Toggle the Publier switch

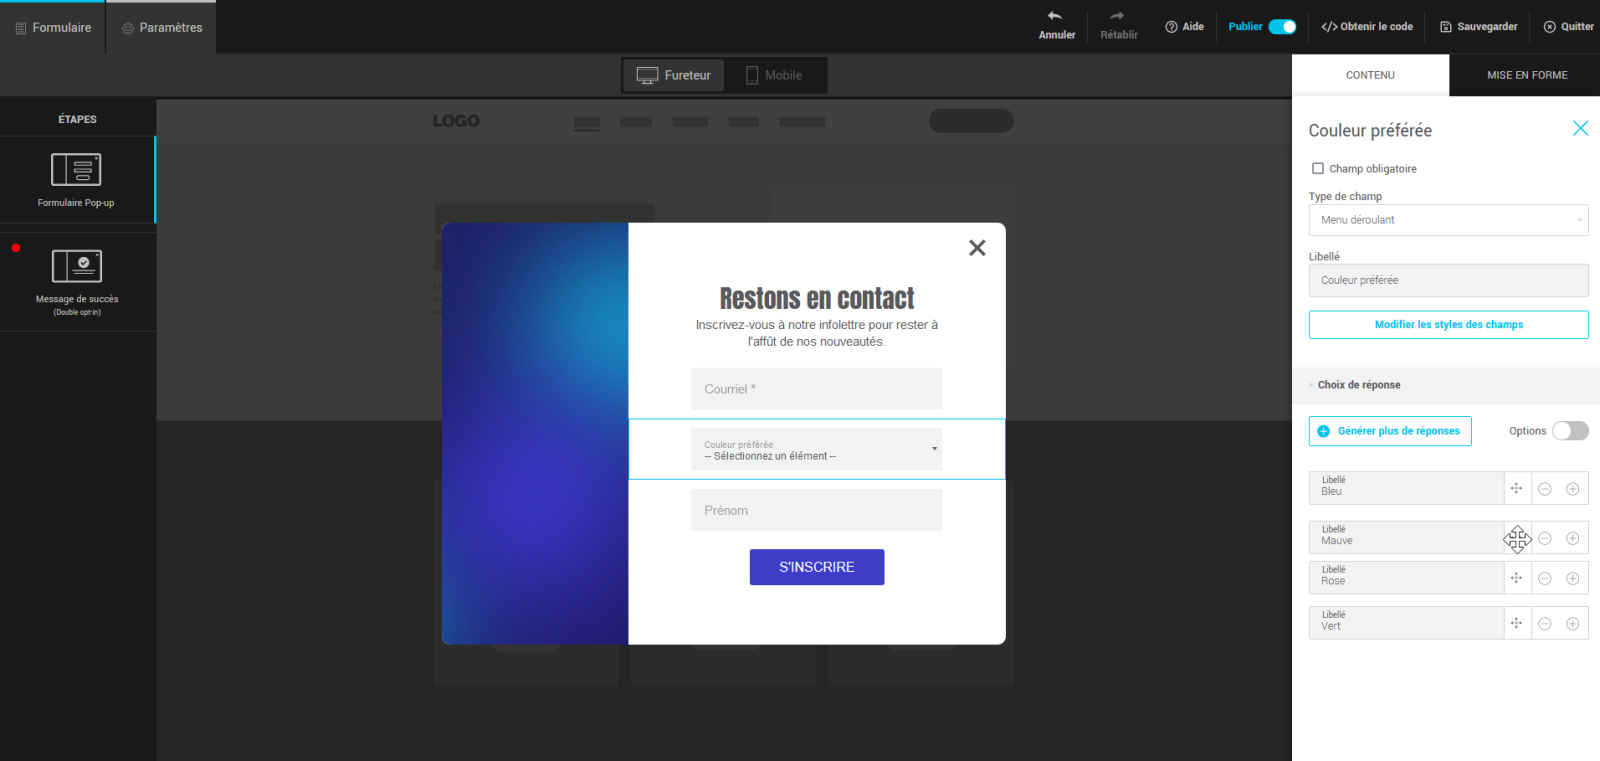(1282, 27)
